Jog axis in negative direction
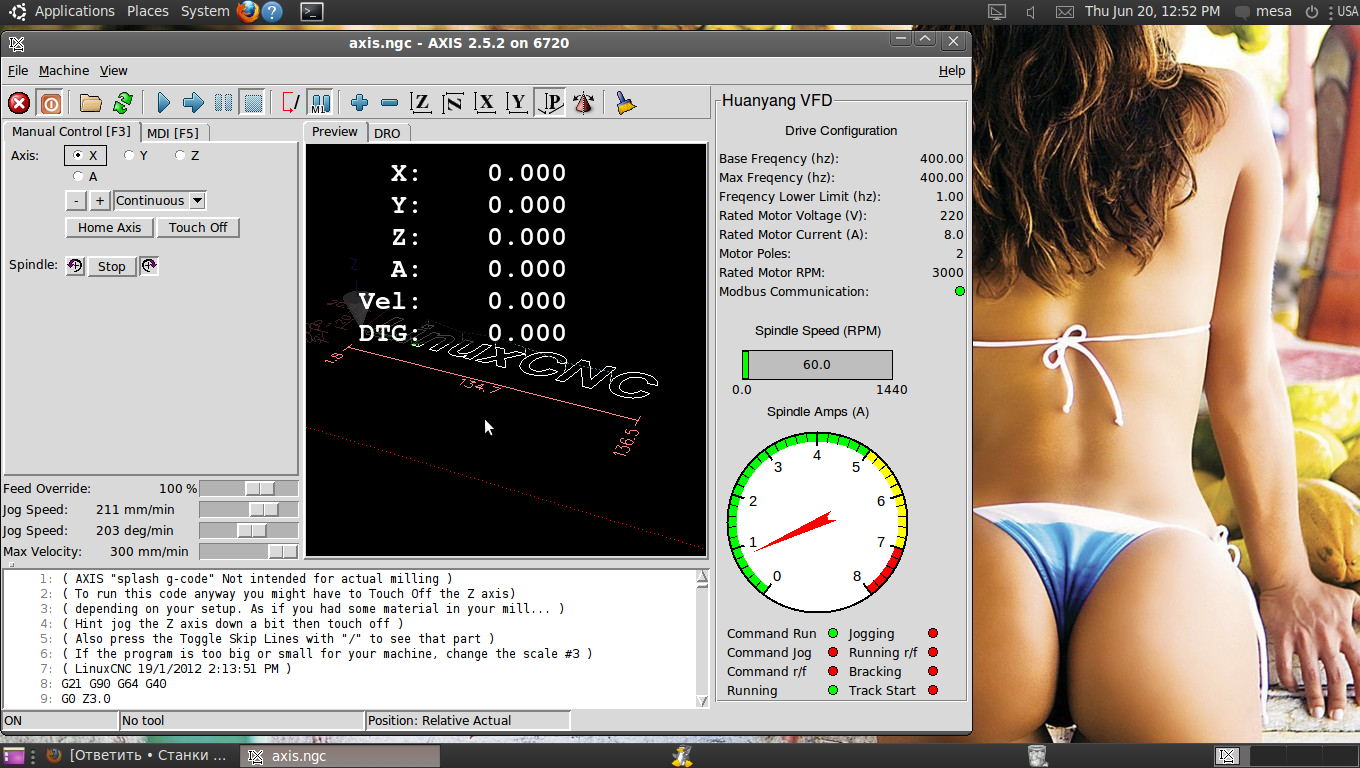The height and width of the screenshot is (768, 1360). (77, 201)
